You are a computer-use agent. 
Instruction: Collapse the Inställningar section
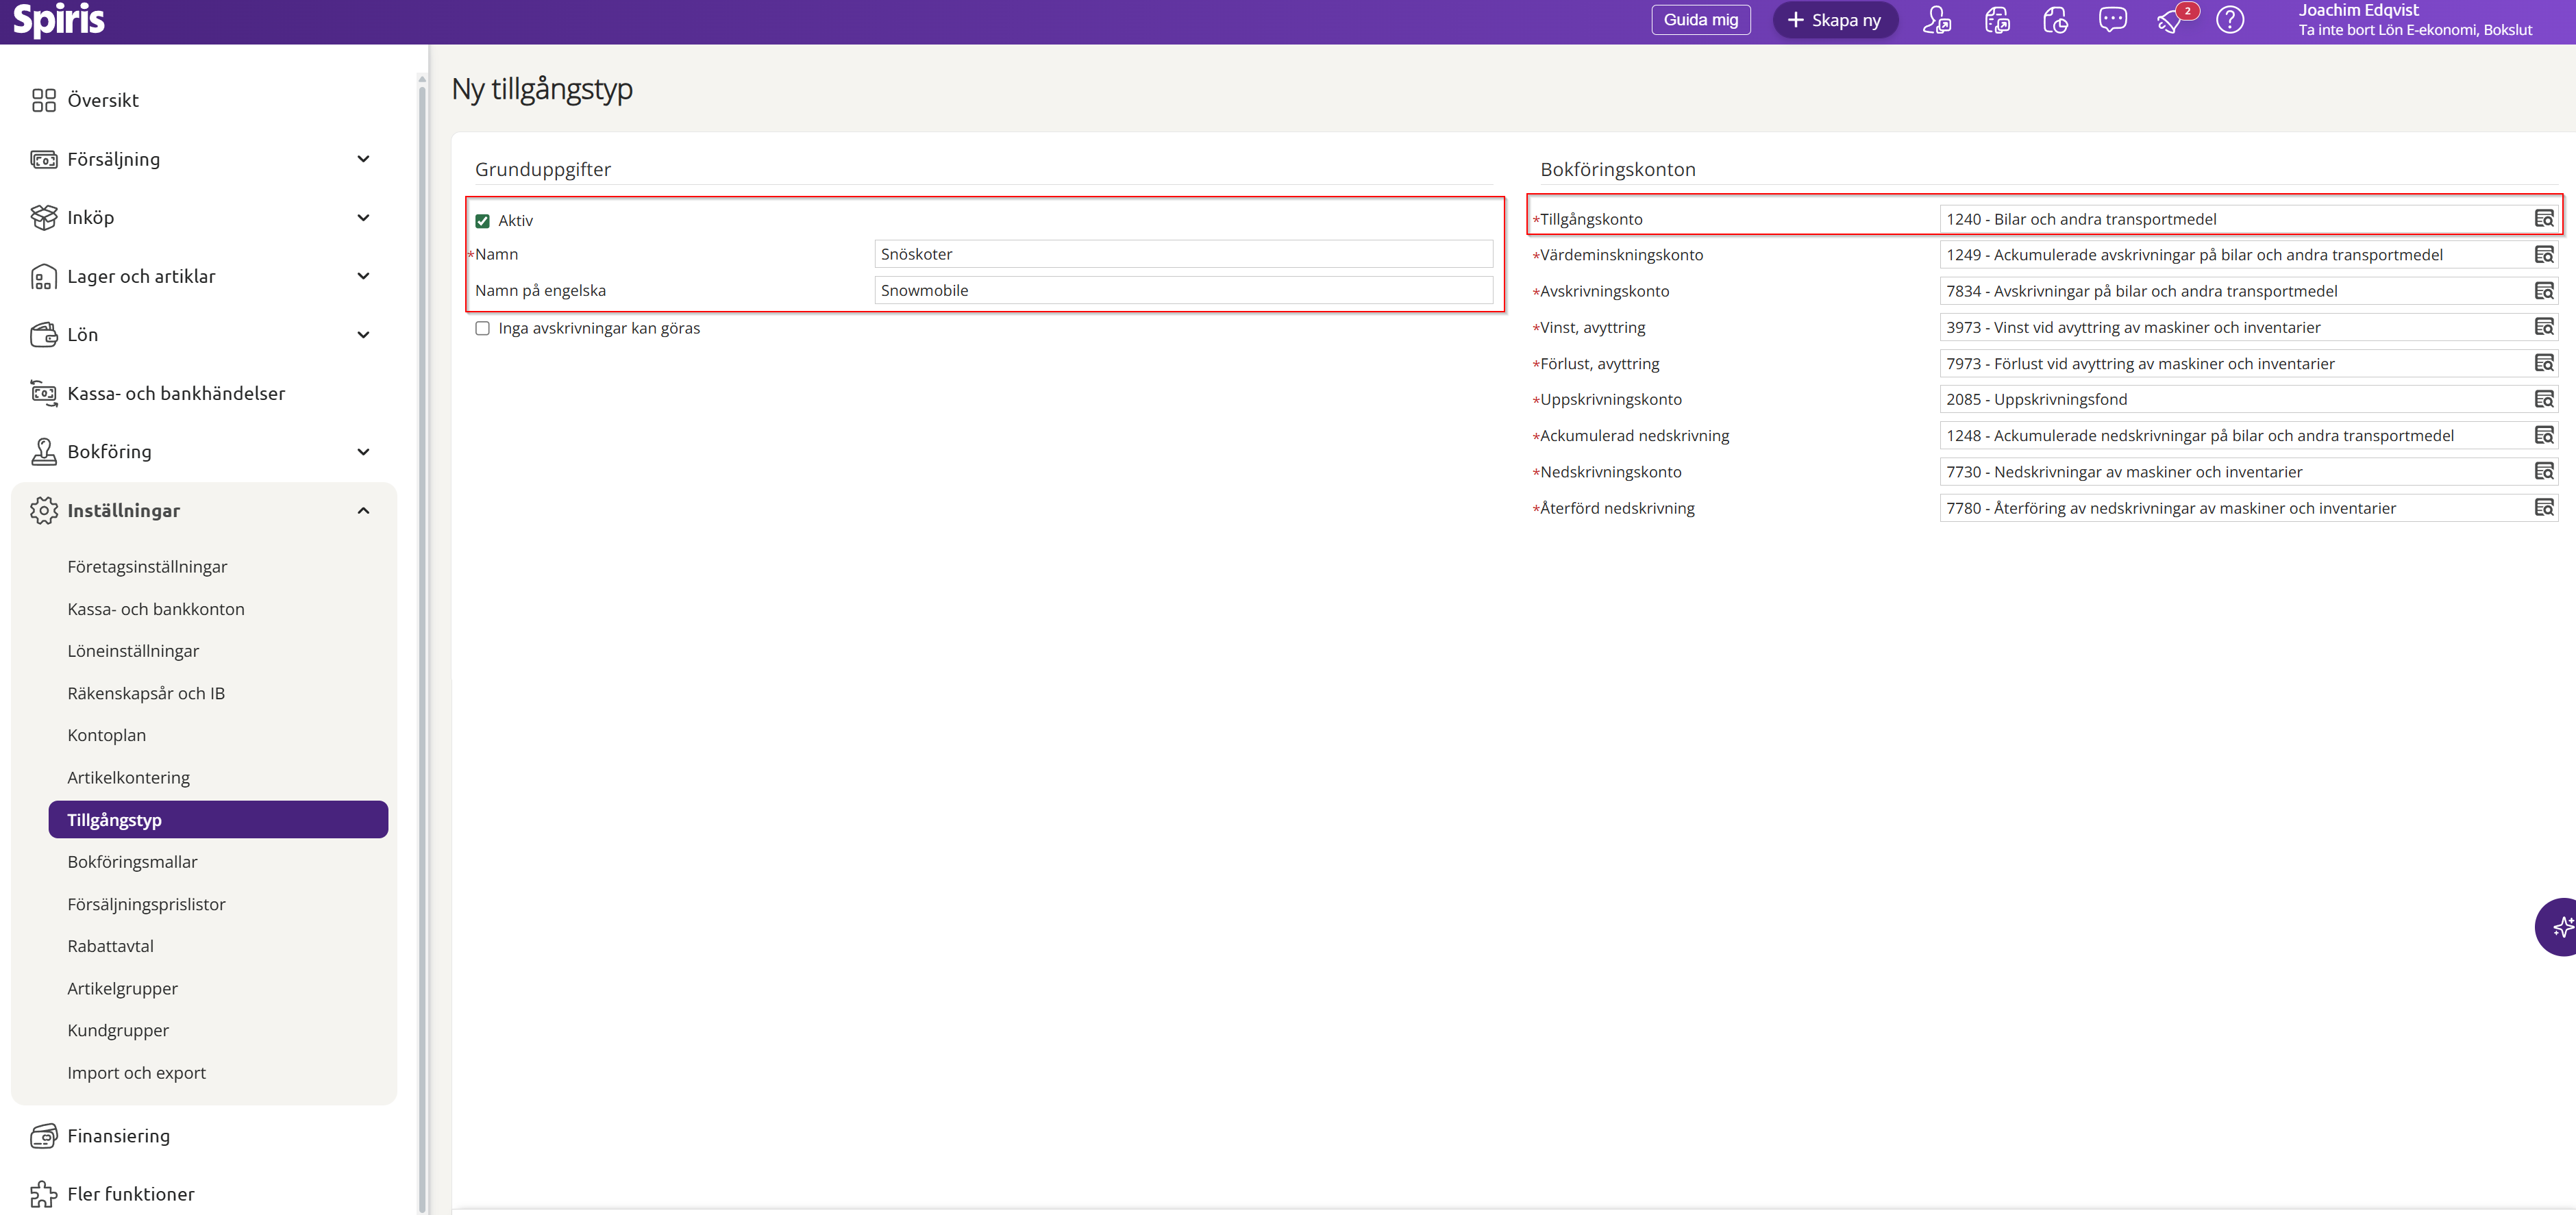tap(363, 510)
